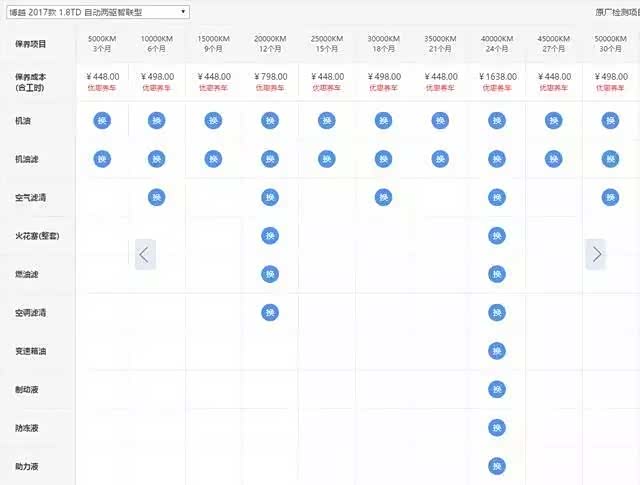Click the 机油 replace icon under 10000KM

click(x=157, y=120)
